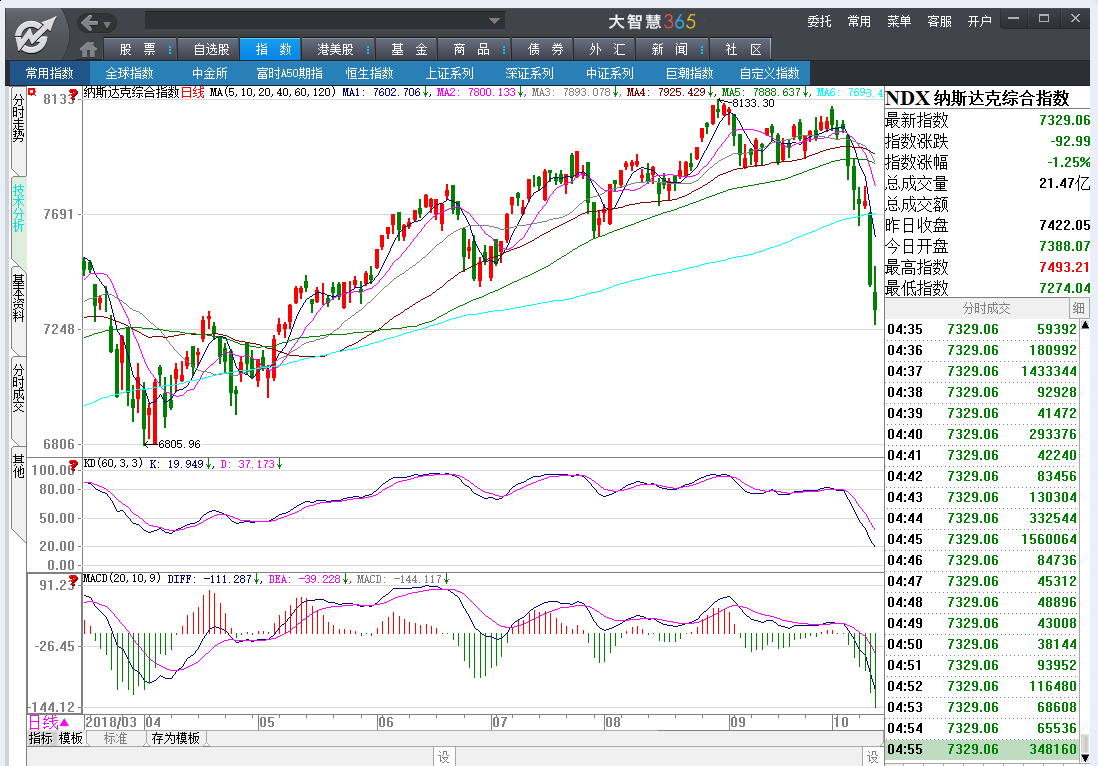Select the 04:55 trade row
The width and height of the screenshot is (1098, 766).
click(982, 749)
